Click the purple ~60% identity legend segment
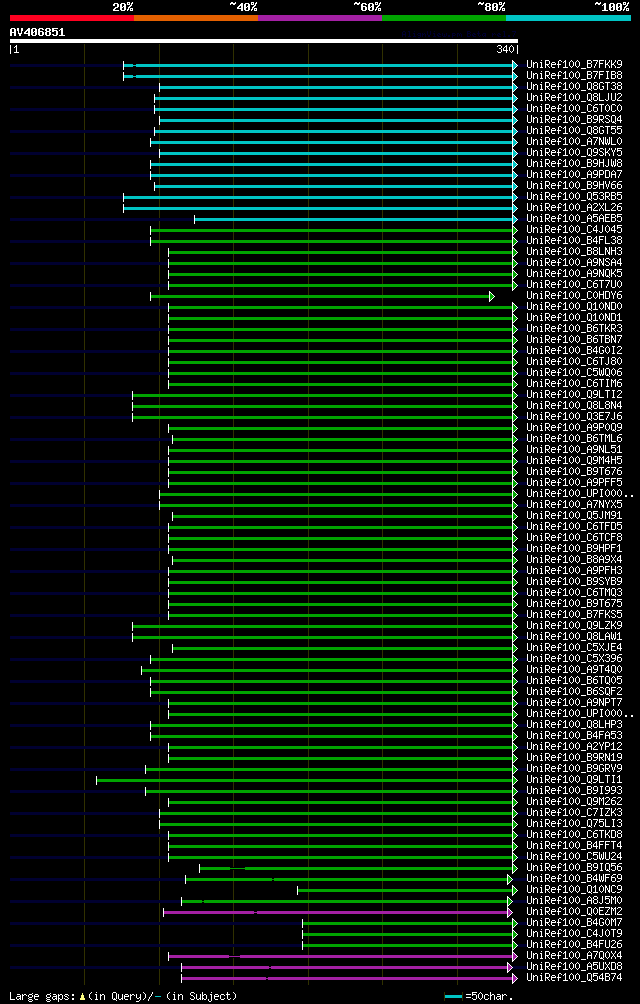The width and height of the screenshot is (640, 1004). pyautogui.click(x=320, y=18)
